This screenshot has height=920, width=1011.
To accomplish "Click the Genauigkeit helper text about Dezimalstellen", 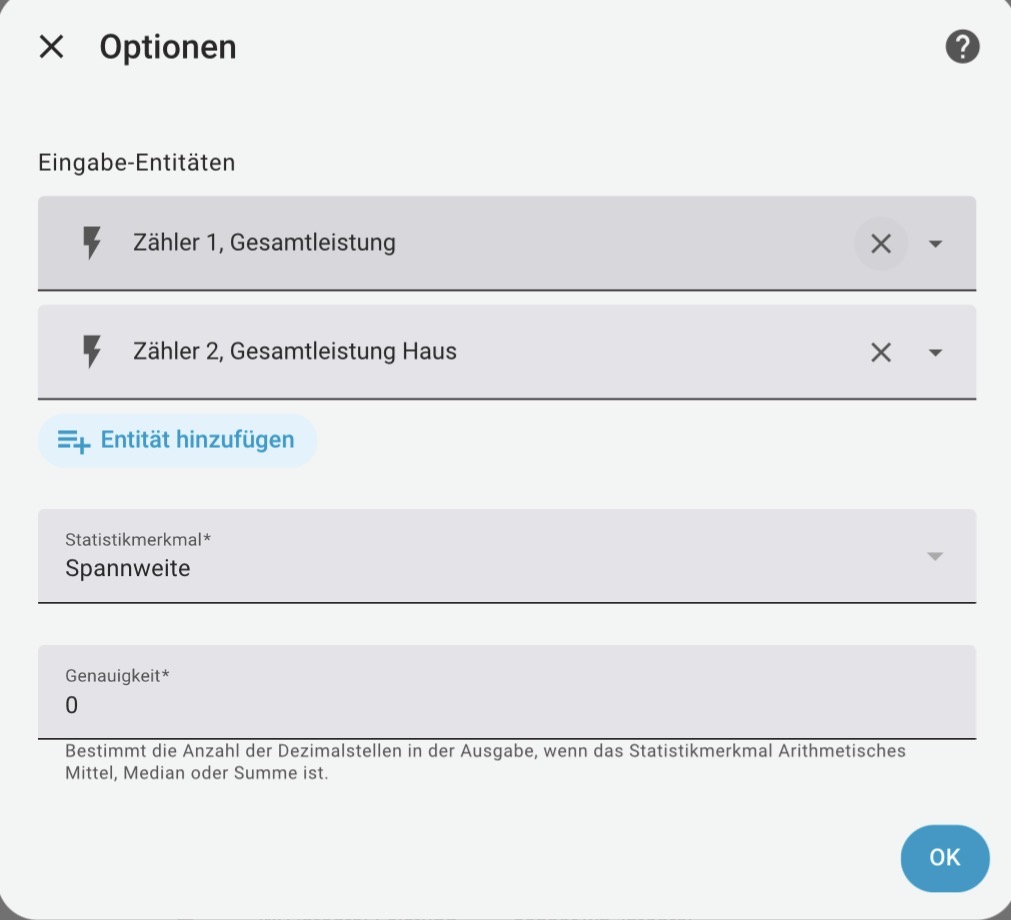I will pos(486,762).
